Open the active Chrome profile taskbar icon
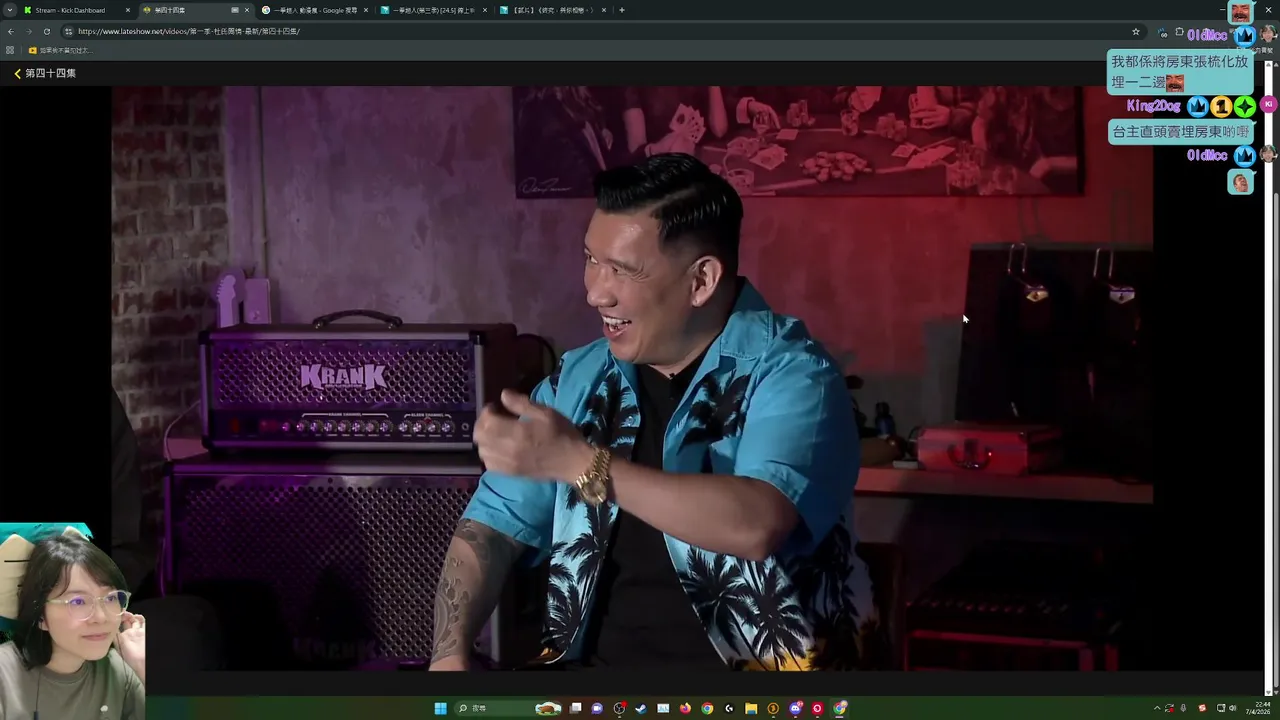The image size is (1280, 720). pos(840,708)
